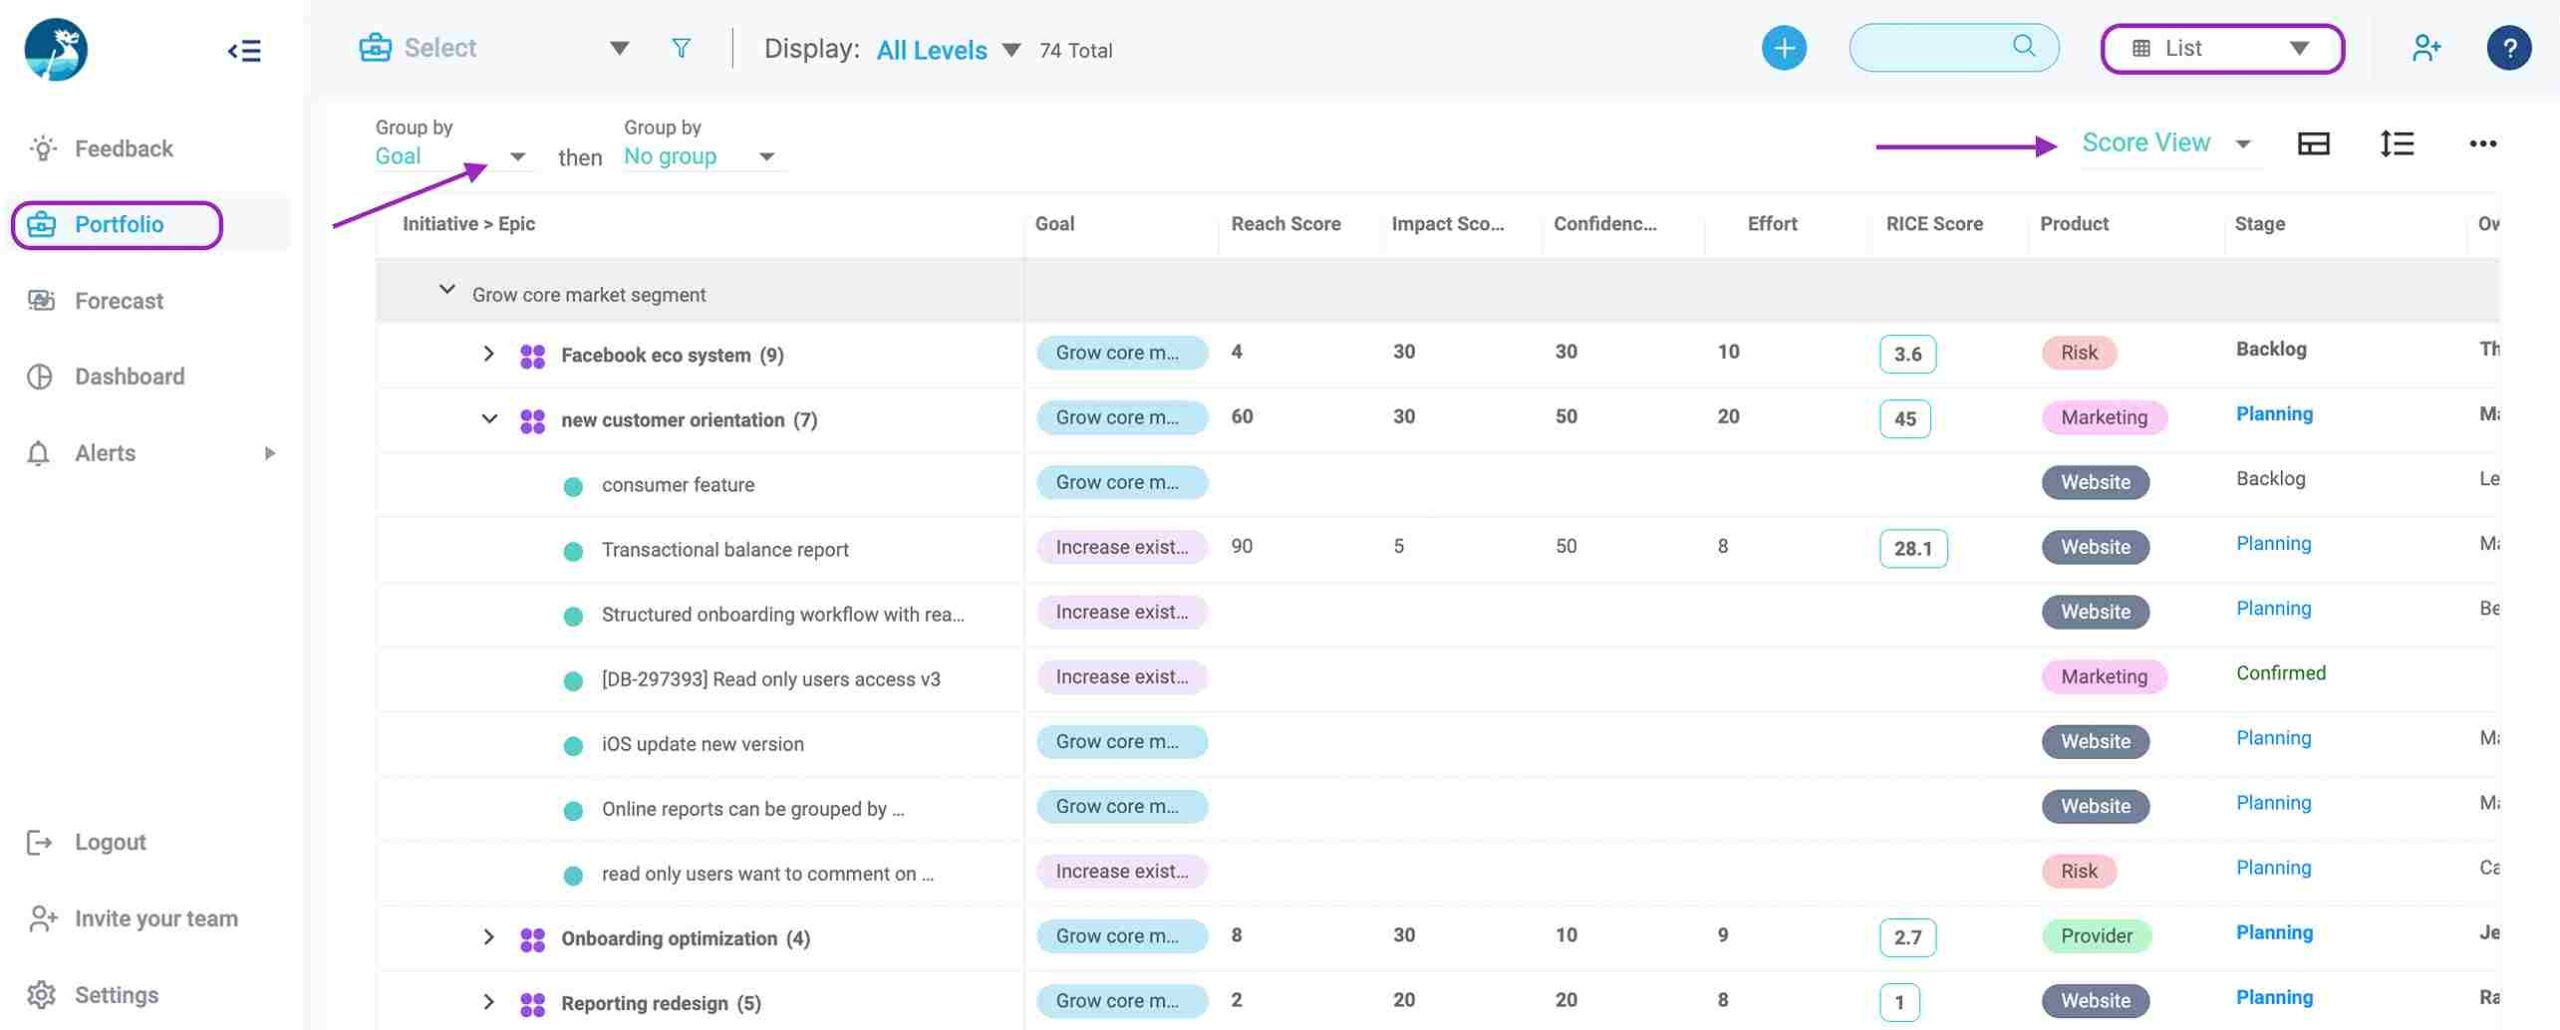Sort by the RICE Score column header
Viewport: 2560px width, 1030px height.
(x=1934, y=224)
